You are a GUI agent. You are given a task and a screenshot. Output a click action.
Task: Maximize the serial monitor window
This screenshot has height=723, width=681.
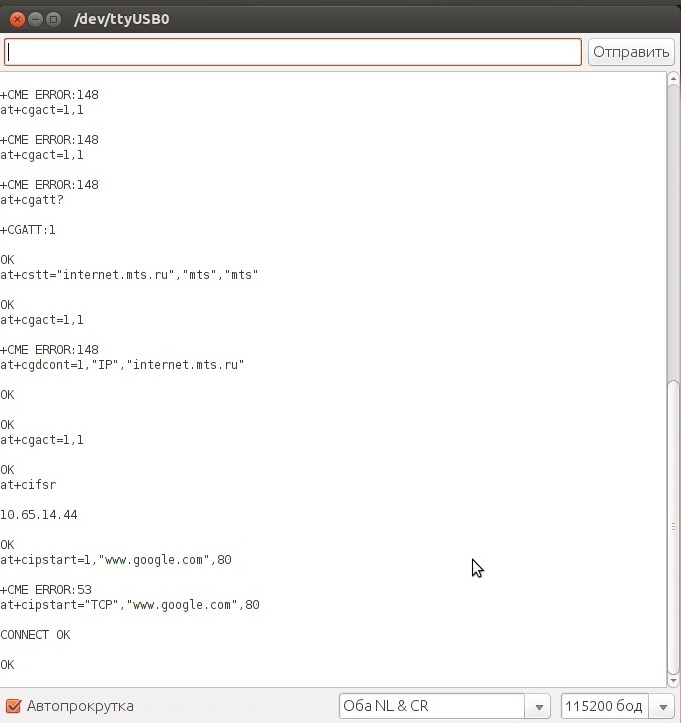[54, 17]
